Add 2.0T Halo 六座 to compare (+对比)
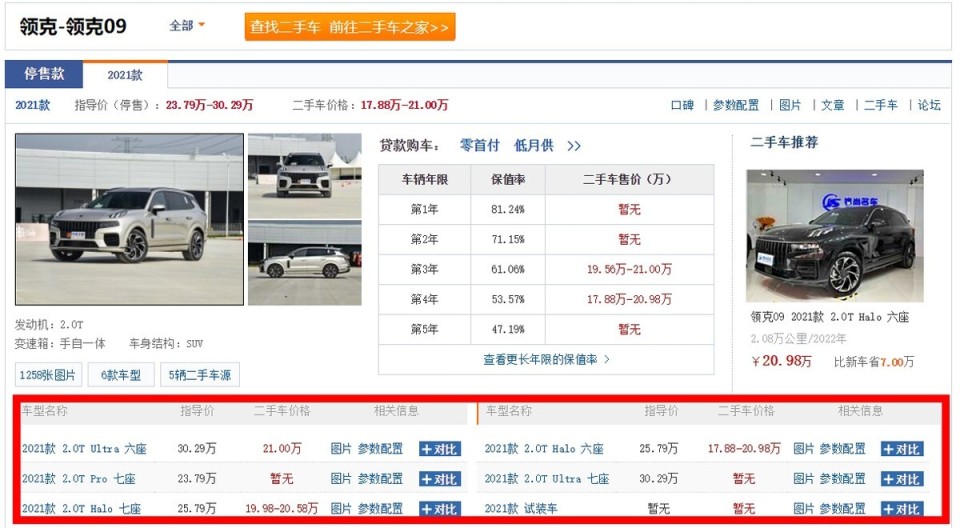Viewport: 960px width, 528px height. point(902,450)
